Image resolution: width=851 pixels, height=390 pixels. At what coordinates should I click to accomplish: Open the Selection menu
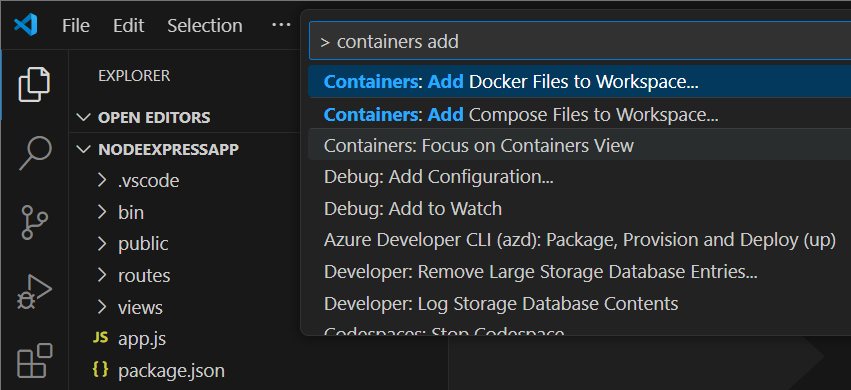205,25
